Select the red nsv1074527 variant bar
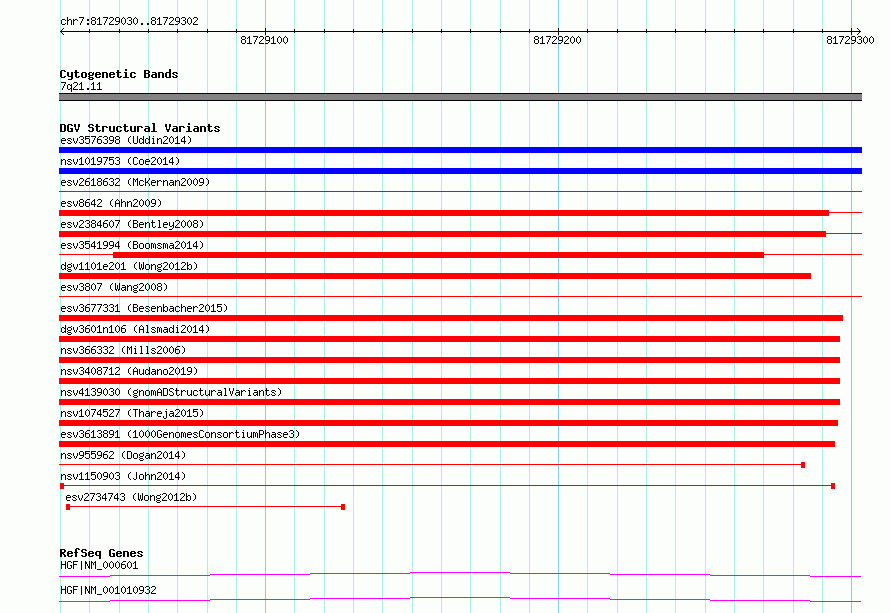The height and width of the screenshot is (613, 890). [x=448, y=423]
